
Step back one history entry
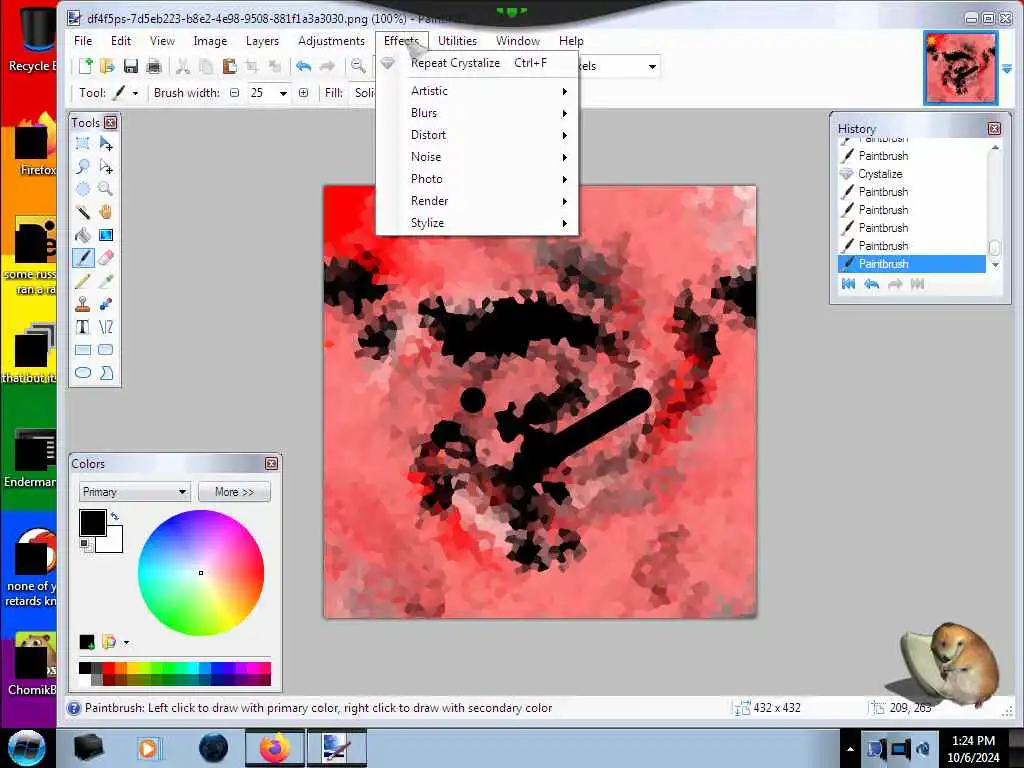pos(871,284)
